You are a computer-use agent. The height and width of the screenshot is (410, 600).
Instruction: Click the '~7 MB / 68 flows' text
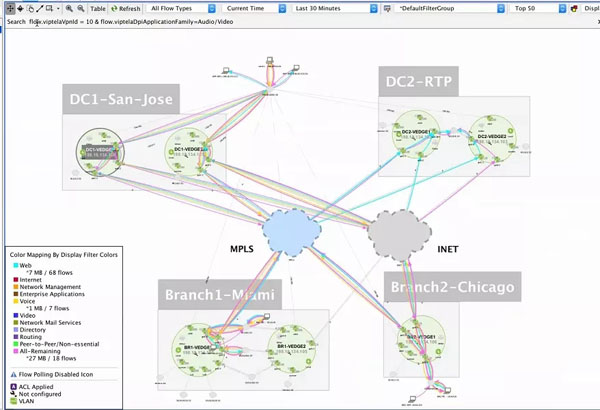click(49, 273)
